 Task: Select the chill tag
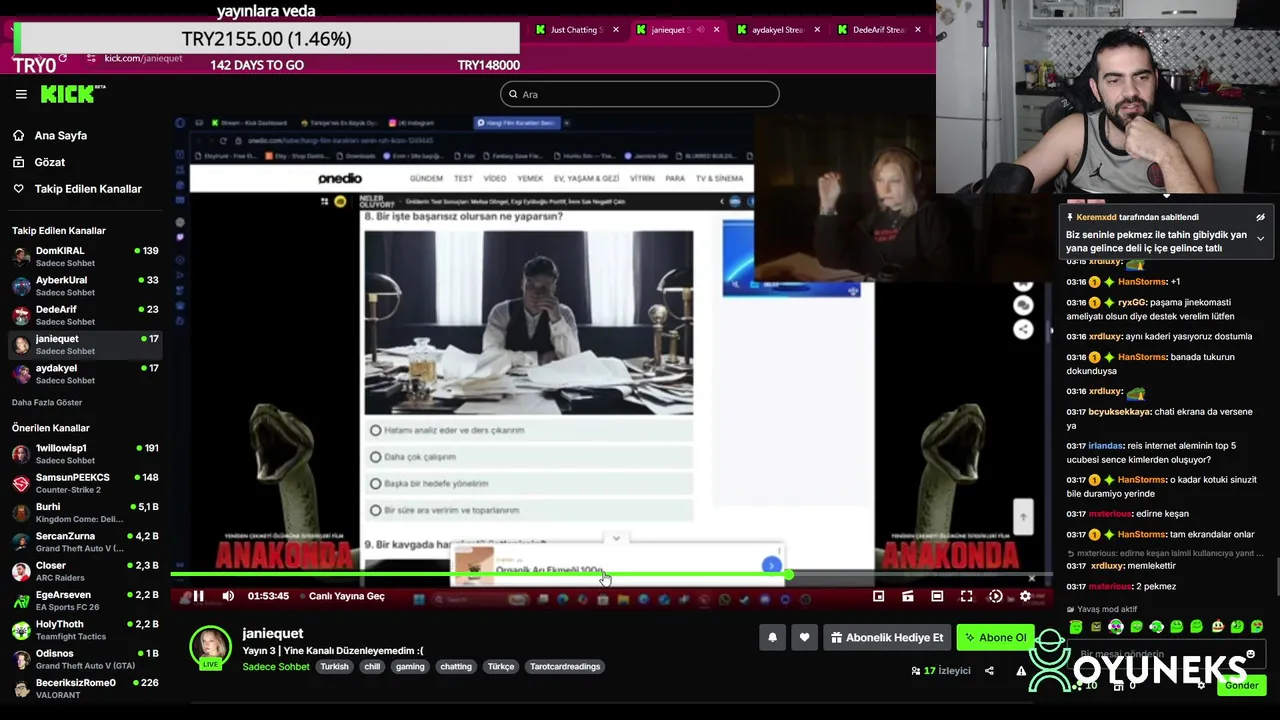click(372, 666)
